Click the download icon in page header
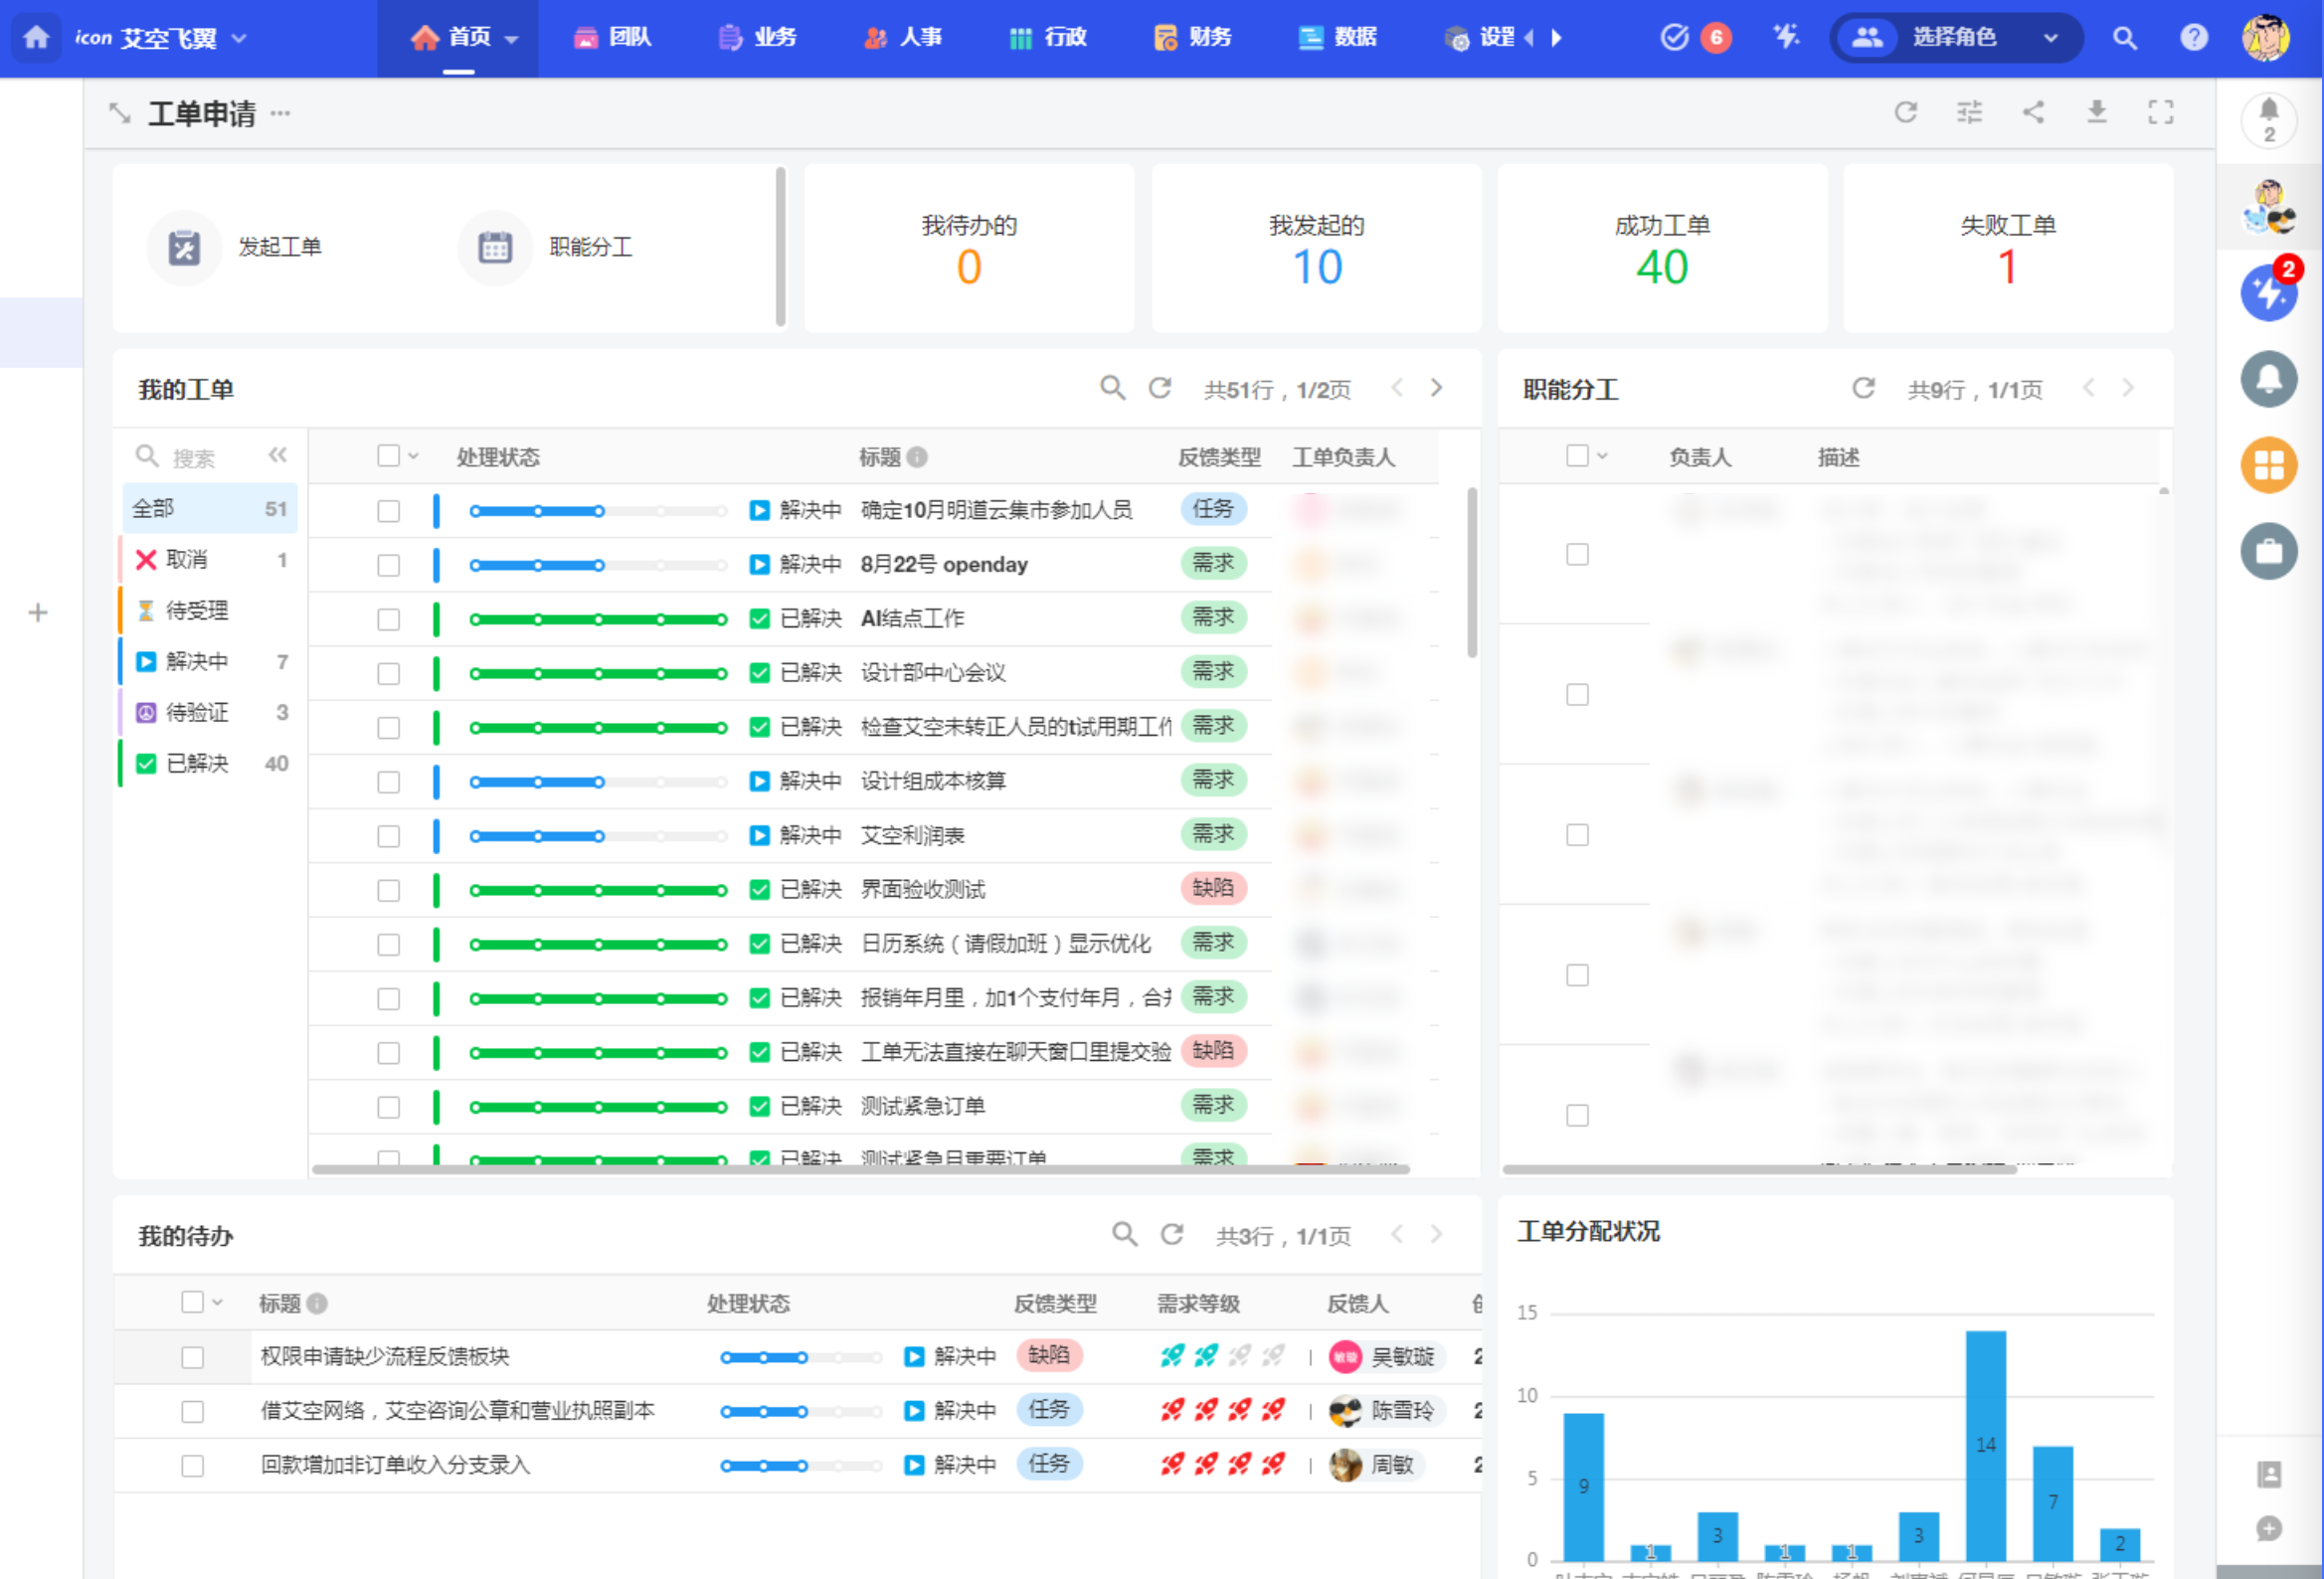The width and height of the screenshot is (2324, 1579). click(2097, 112)
